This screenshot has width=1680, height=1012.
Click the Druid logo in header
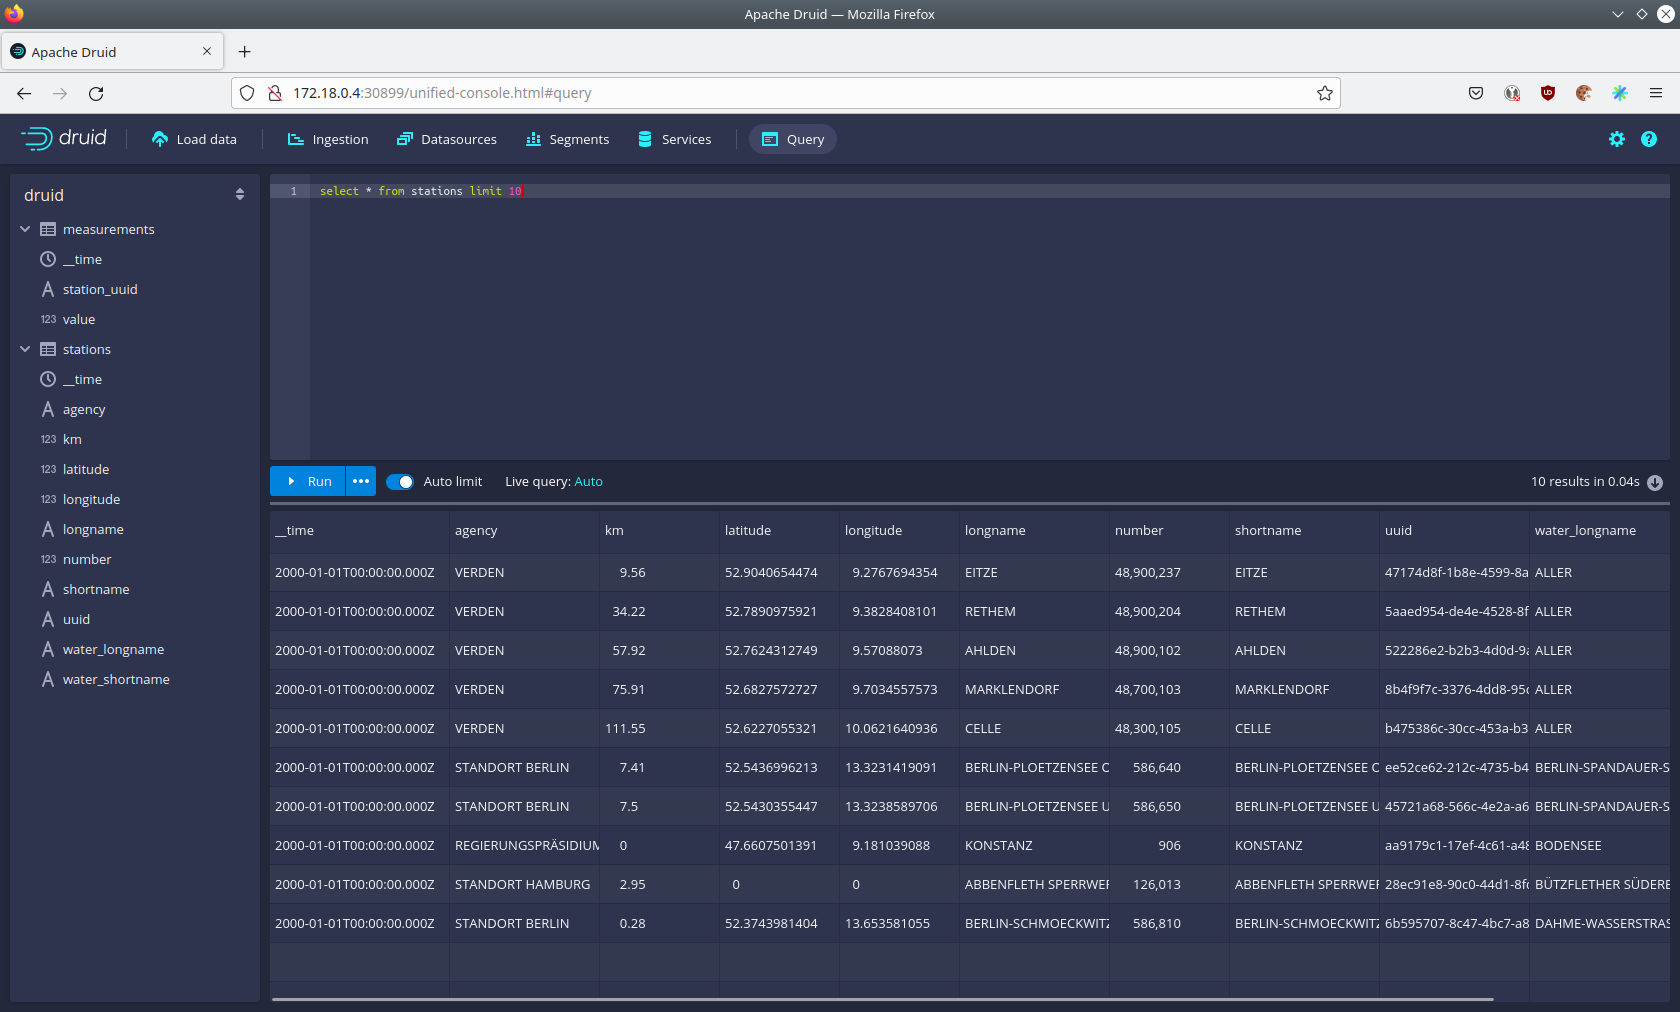[x=64, y=139]
